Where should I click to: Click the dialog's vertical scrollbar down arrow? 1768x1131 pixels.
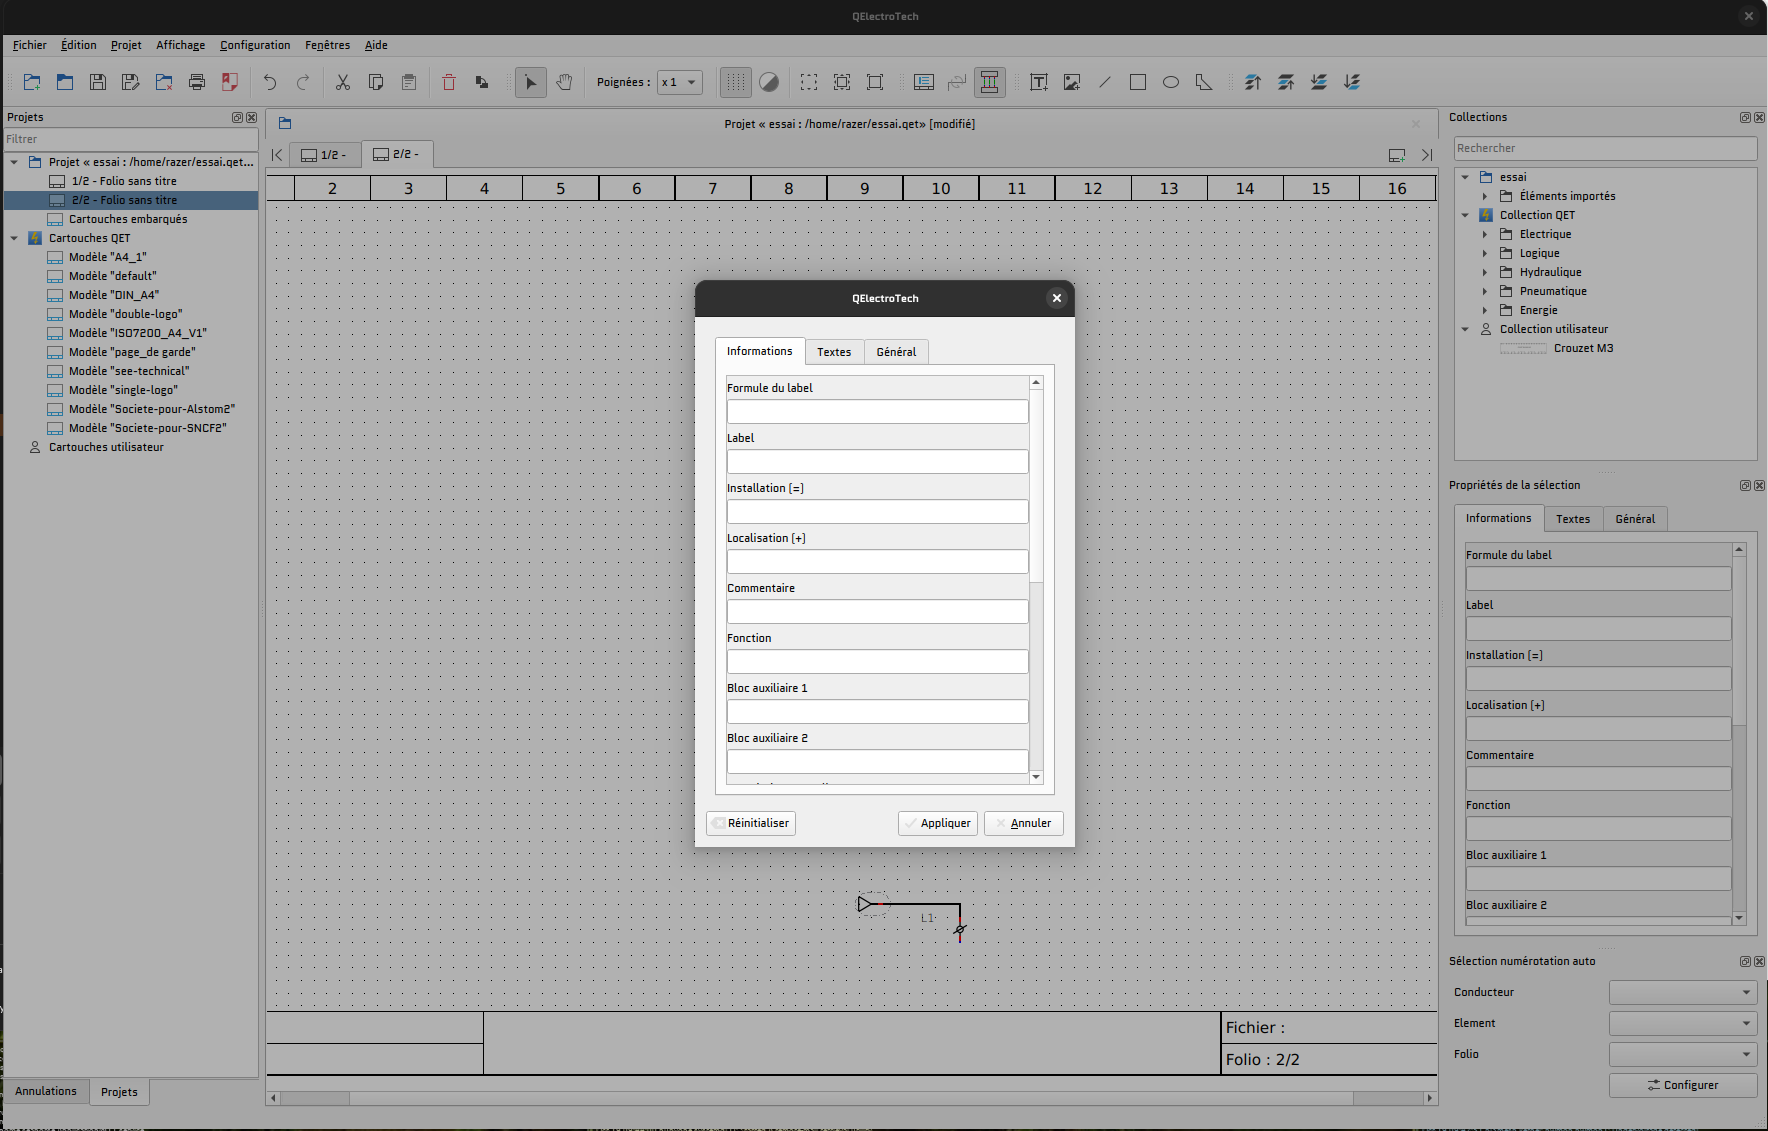(1036, 777)
